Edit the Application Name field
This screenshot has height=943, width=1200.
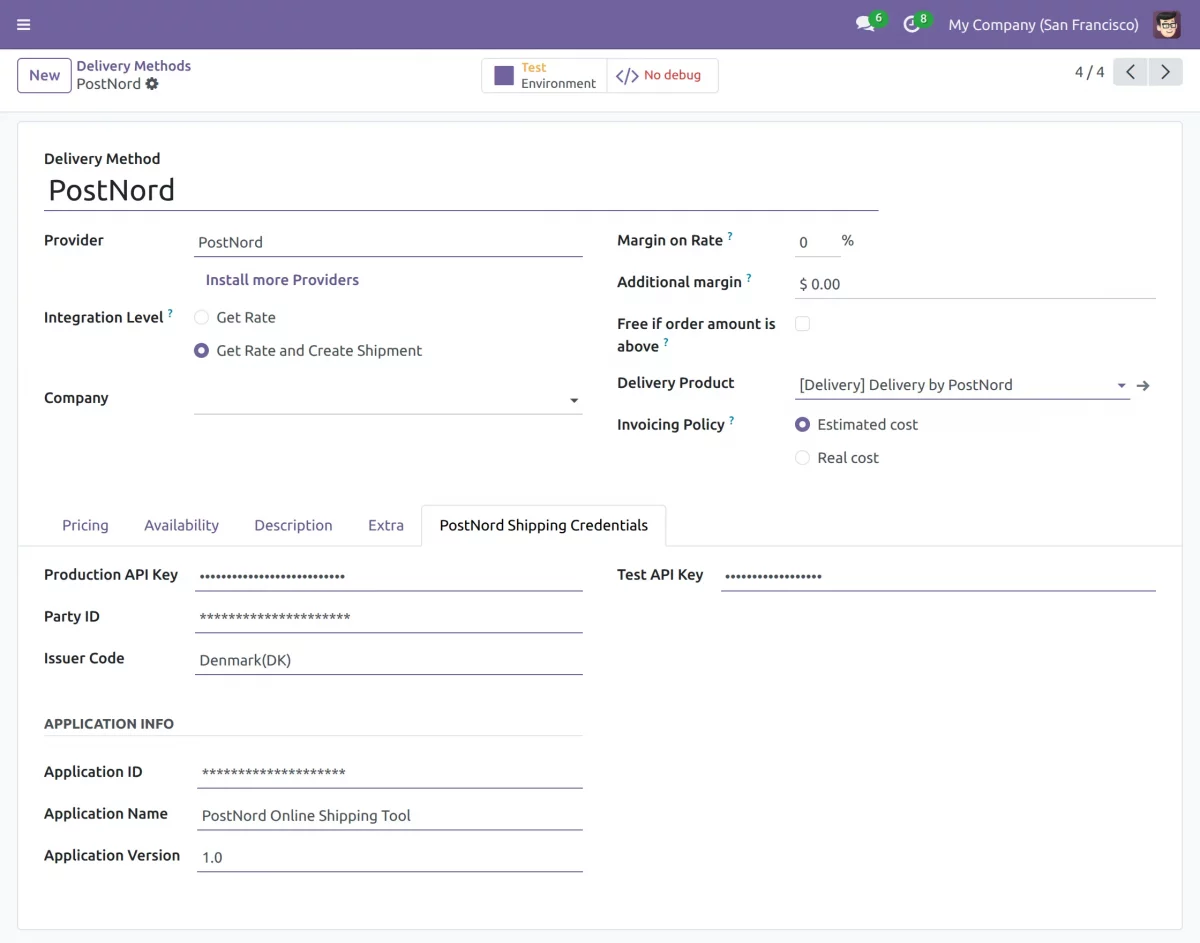tap(390, 815)
